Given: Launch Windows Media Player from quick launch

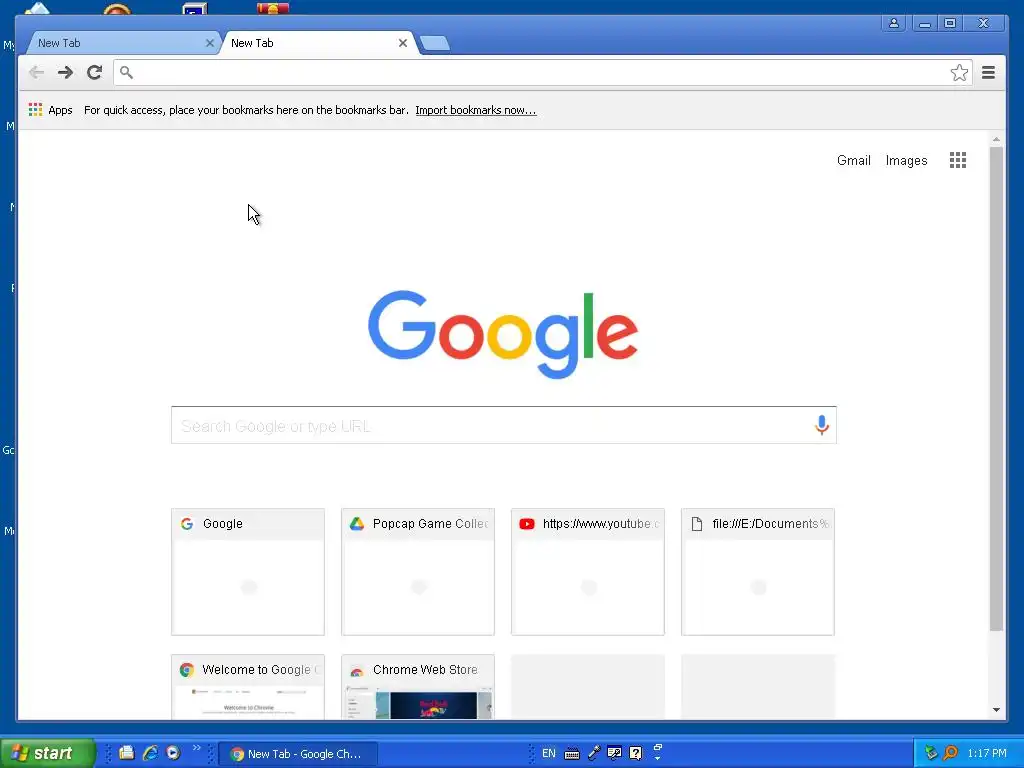Looking at the screenshot, I should click(x=173, y=753).
